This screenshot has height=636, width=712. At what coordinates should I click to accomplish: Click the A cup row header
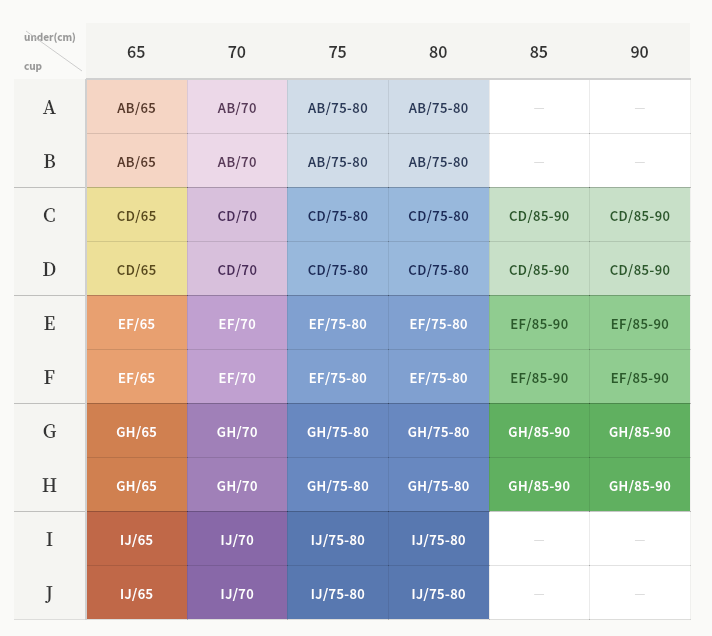click(49, 108)
